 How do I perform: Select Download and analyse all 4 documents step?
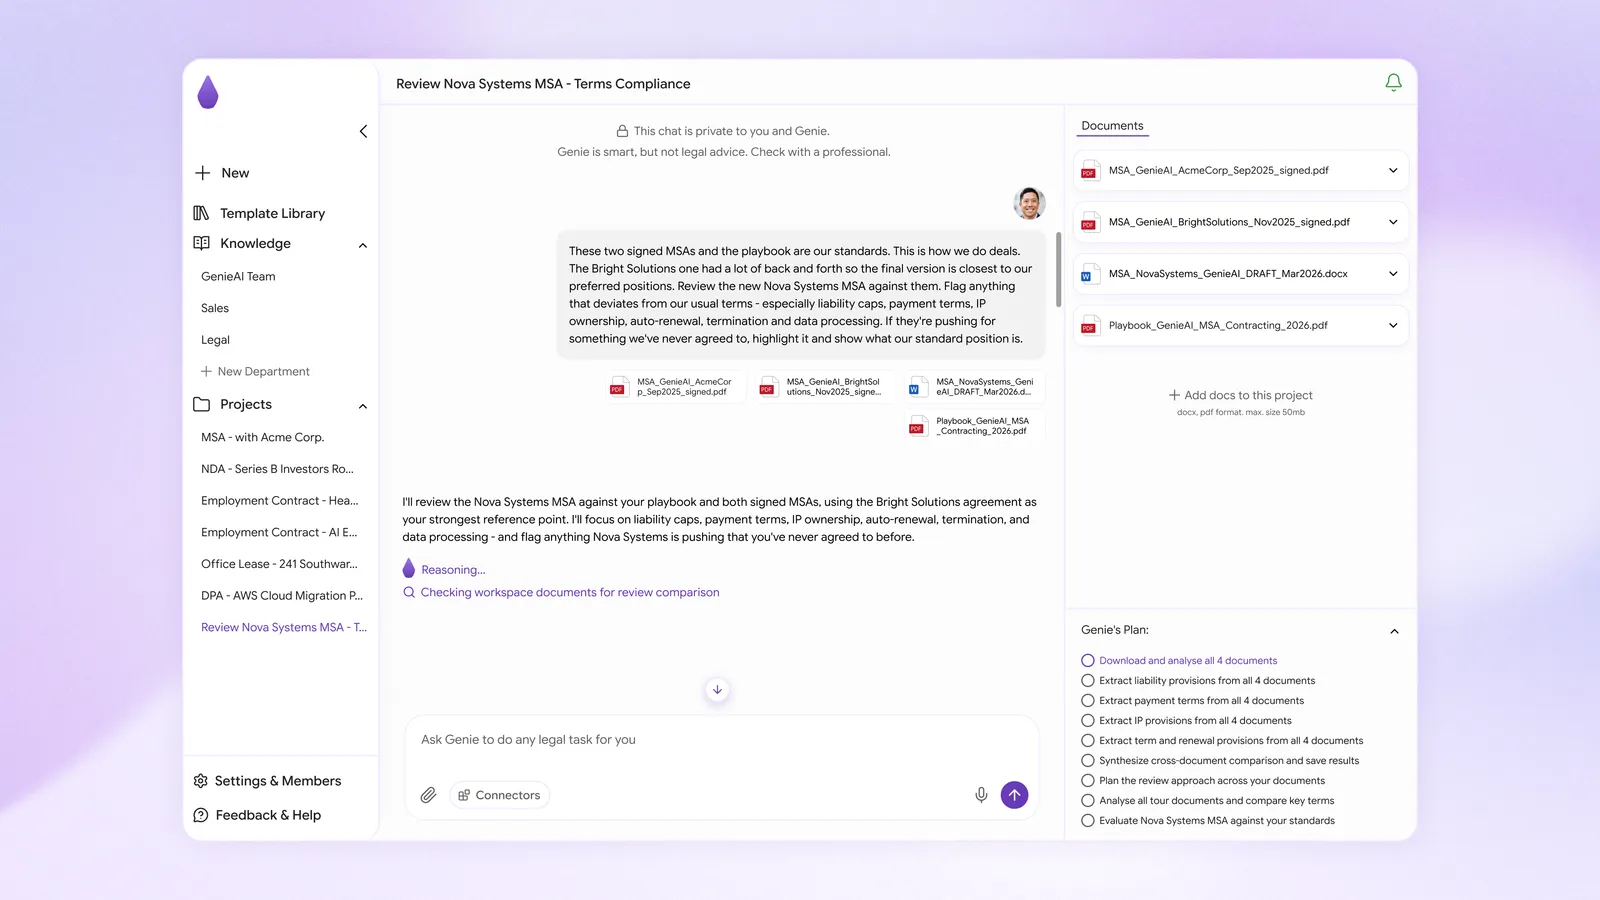pos(1179,661)
